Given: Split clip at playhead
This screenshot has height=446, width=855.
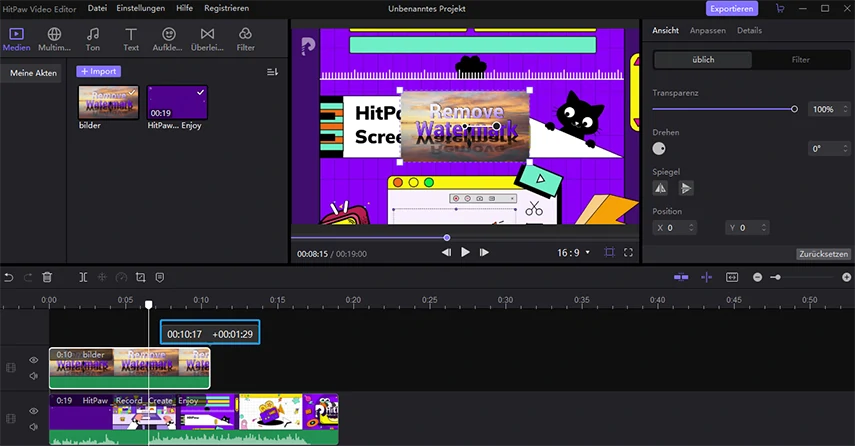Looking at the screenshot, I should 83,278.
